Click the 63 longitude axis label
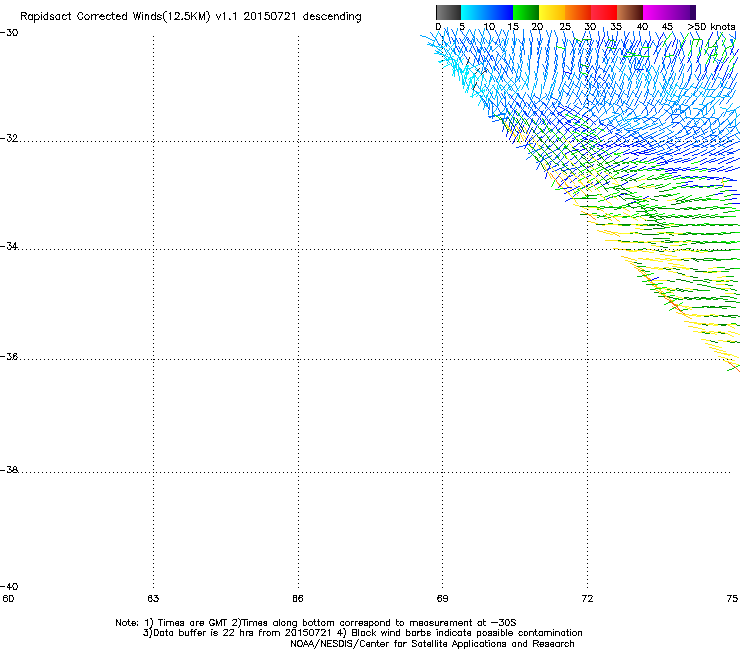 pos(153,599)
